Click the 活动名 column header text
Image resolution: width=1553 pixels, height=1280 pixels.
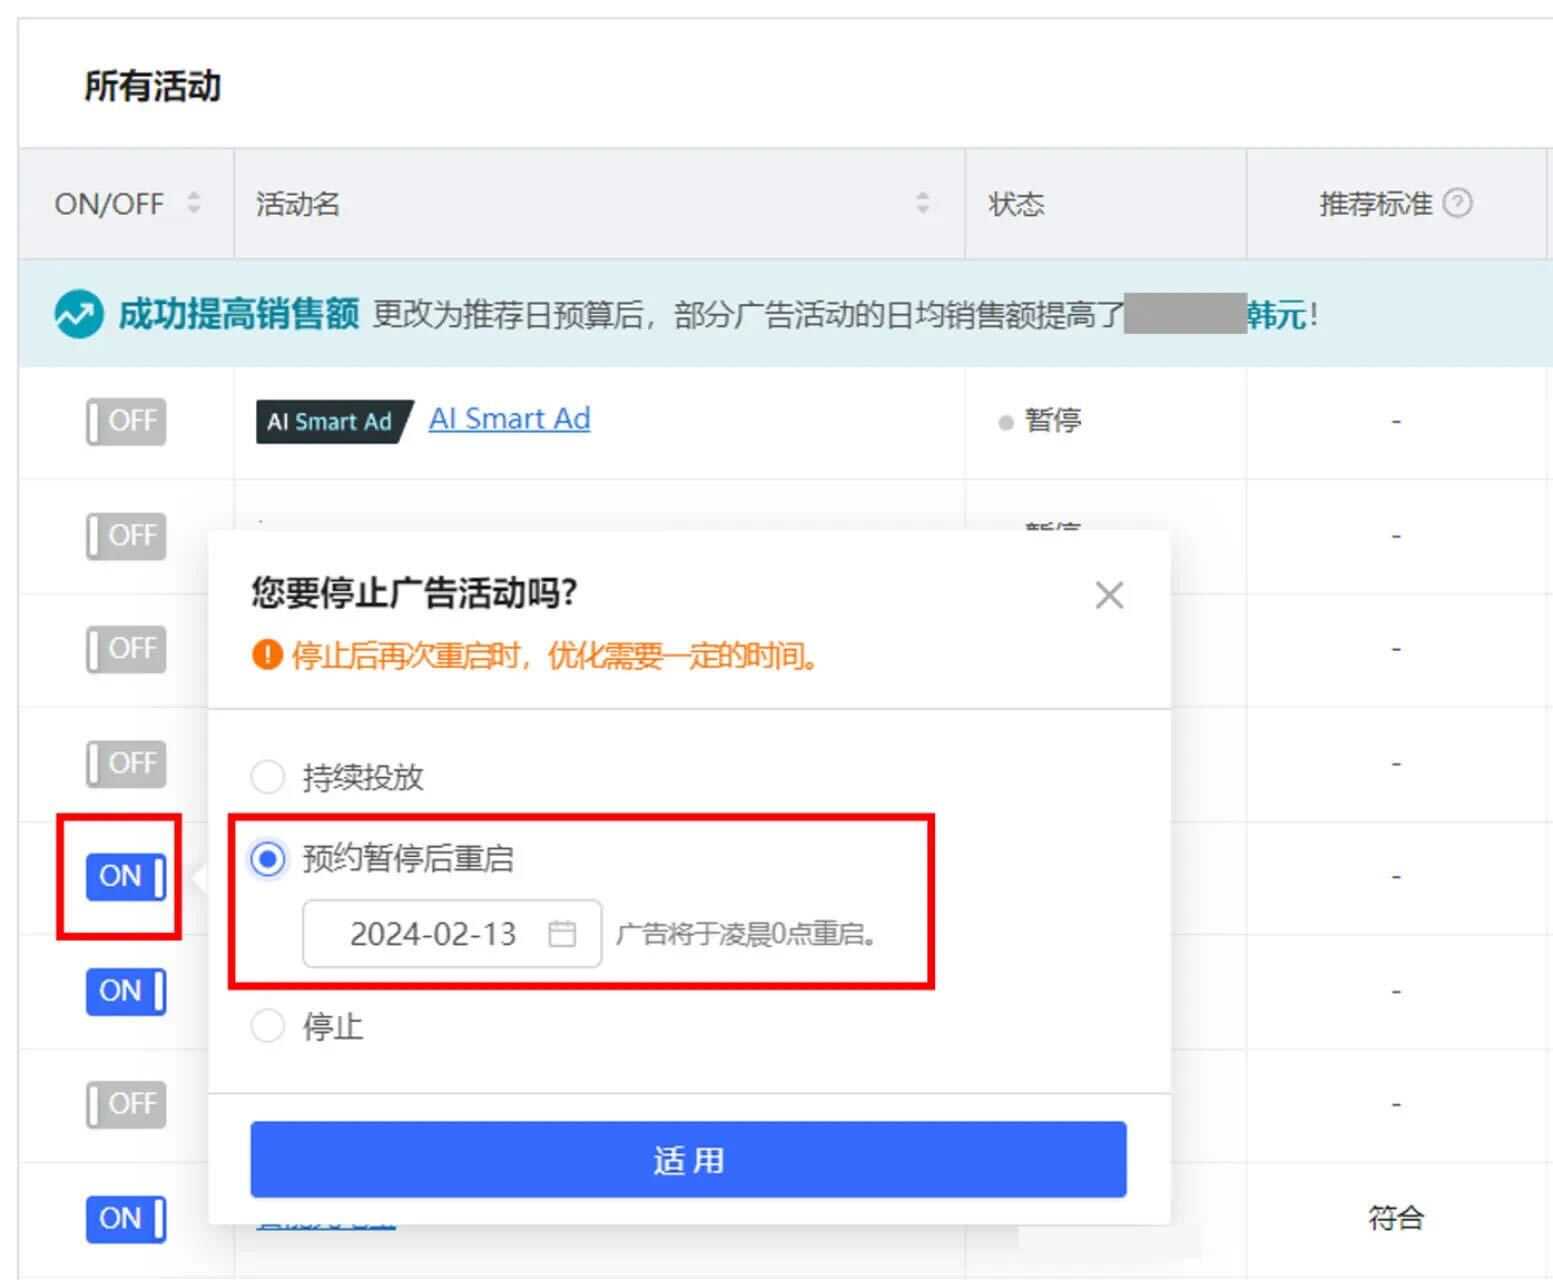(298, 204)
